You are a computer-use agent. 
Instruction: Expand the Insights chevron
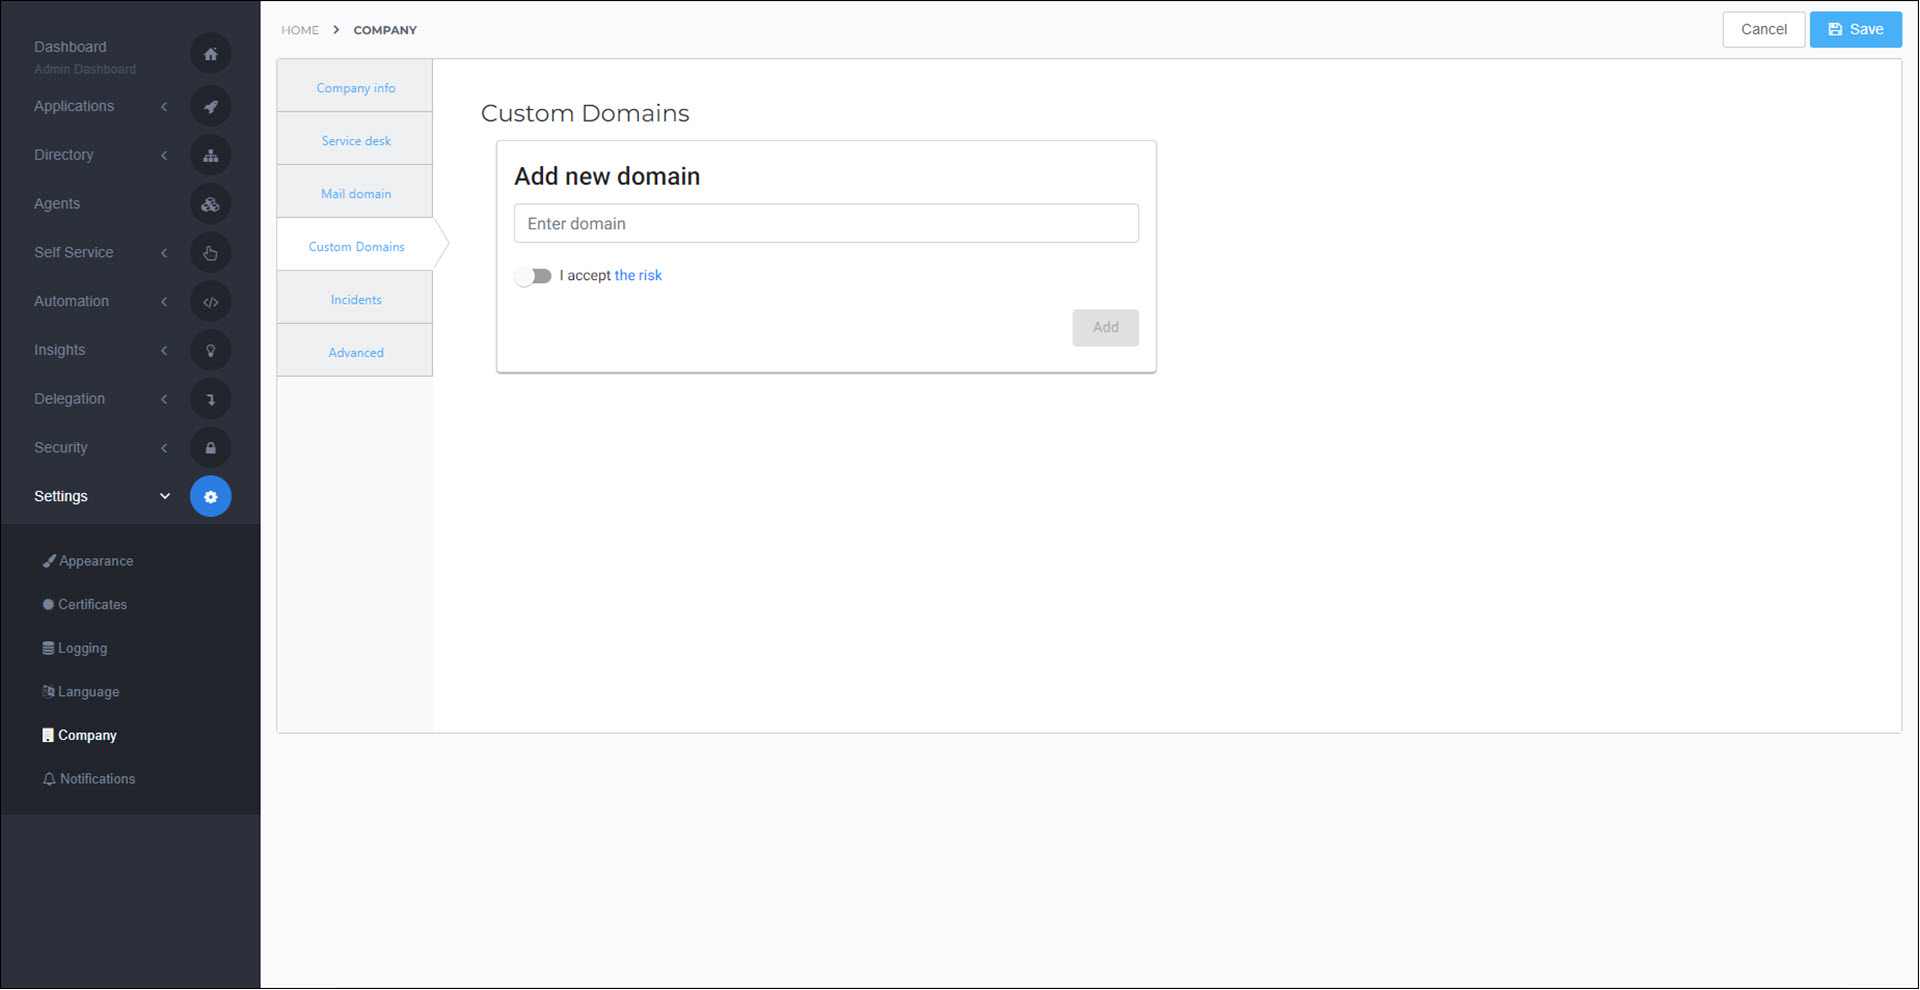[x=164, y=350]
